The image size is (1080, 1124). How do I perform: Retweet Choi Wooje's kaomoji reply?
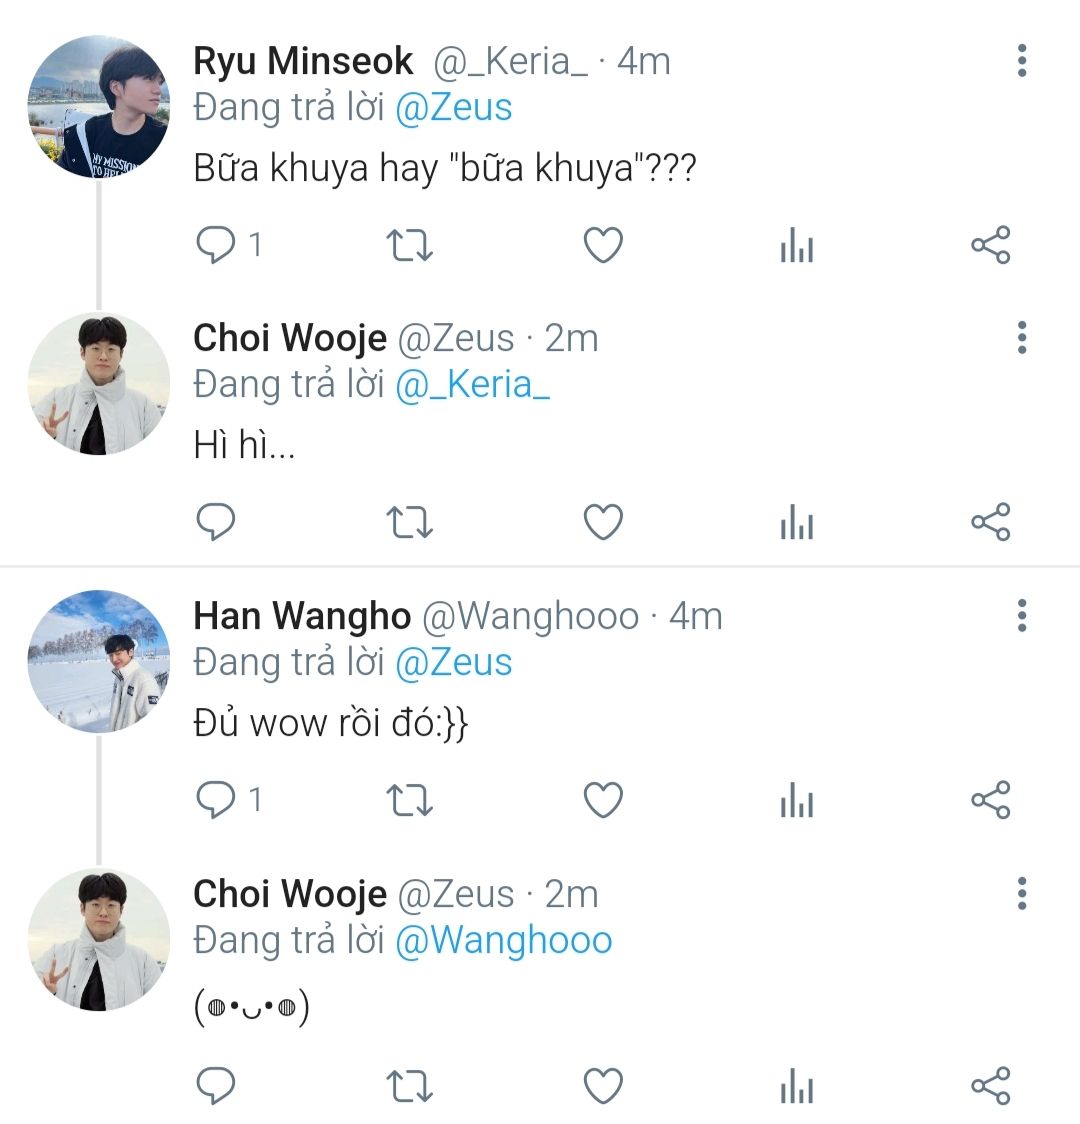coord(409,1085)
